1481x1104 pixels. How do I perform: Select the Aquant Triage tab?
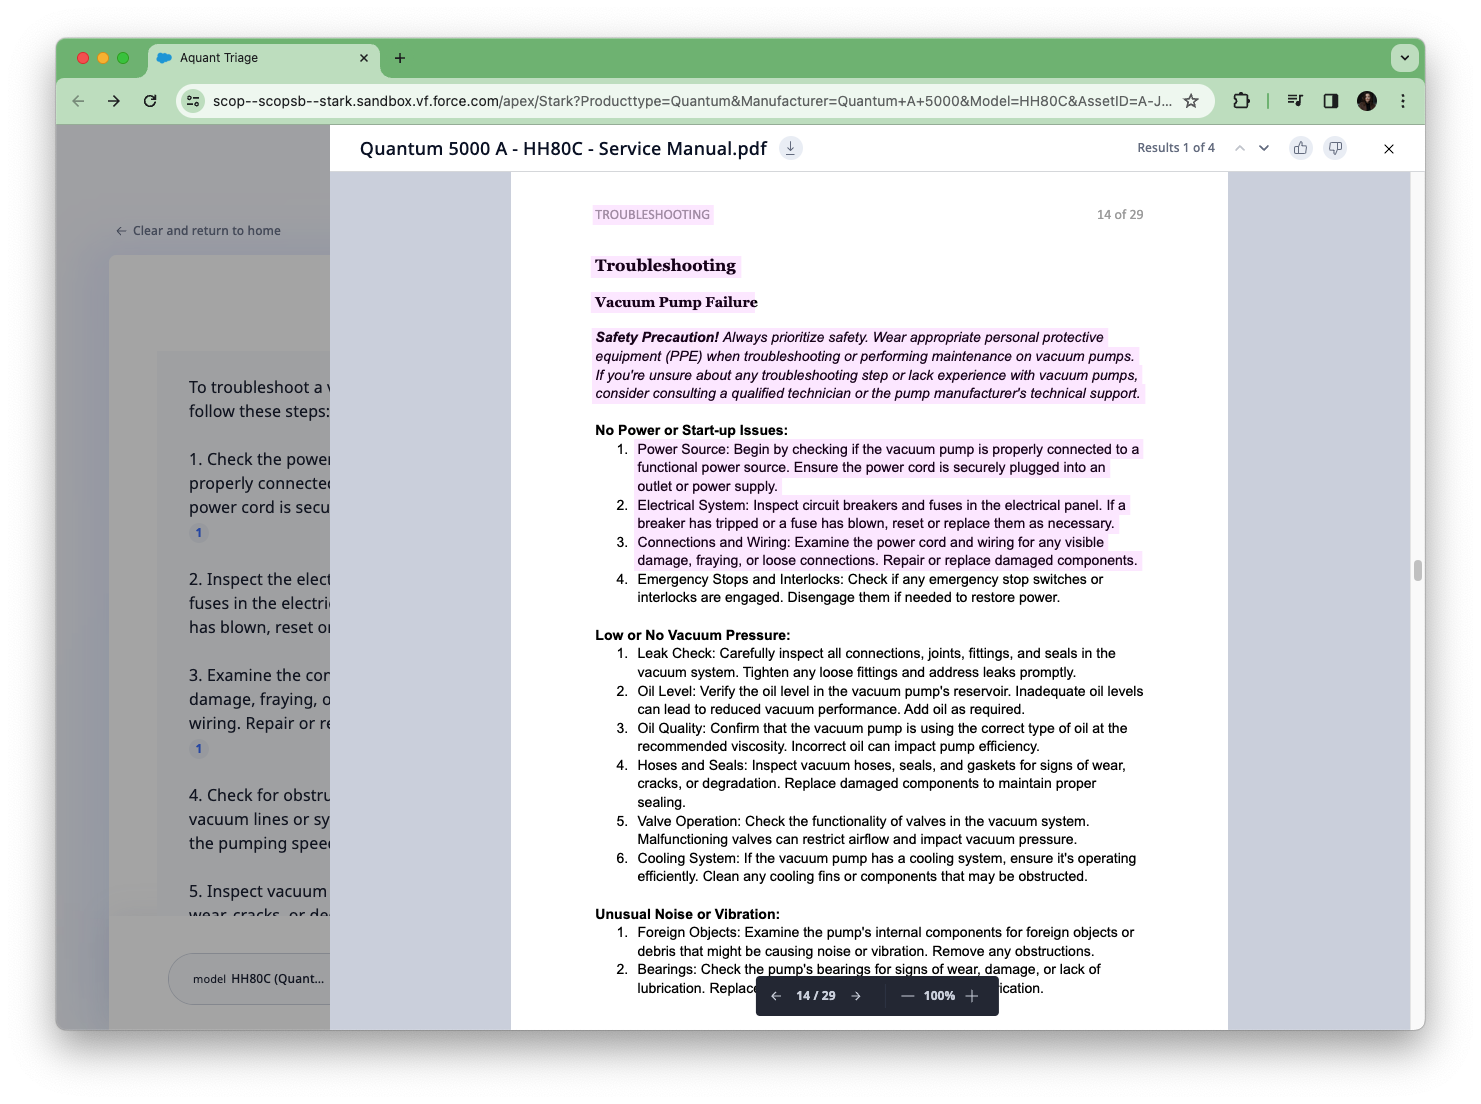[262, 58]
